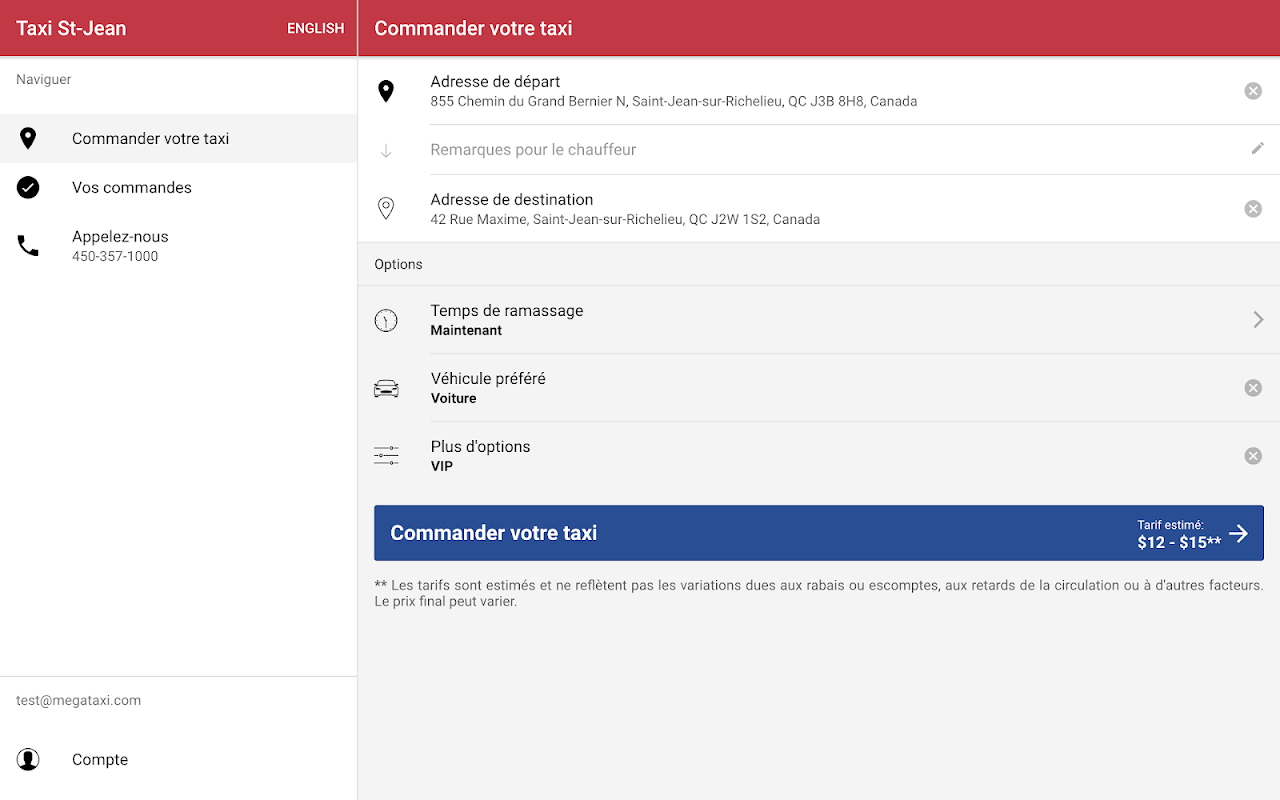
Task: Click the Commander votre taxi page header
Action: tap(474, 28)
